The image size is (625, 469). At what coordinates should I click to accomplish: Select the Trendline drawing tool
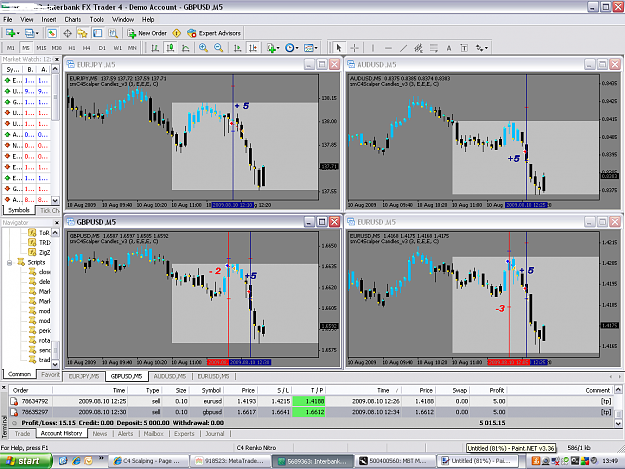[x=403, y=48]
